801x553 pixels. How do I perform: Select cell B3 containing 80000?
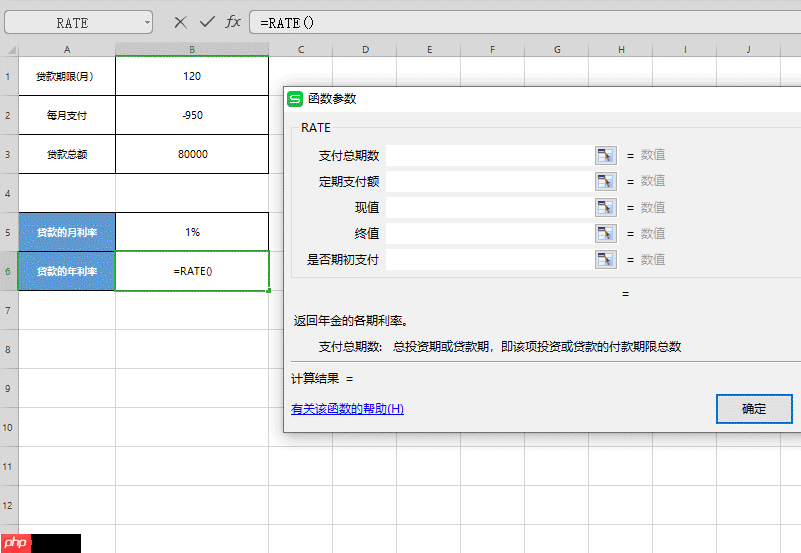click(192, 154)
